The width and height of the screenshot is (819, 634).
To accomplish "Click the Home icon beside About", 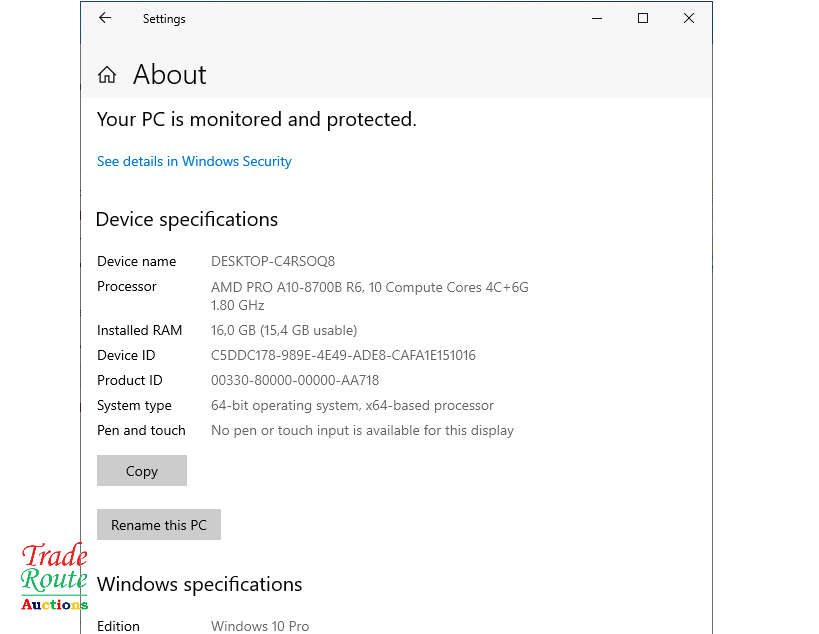I will click(x=107, y=75).
